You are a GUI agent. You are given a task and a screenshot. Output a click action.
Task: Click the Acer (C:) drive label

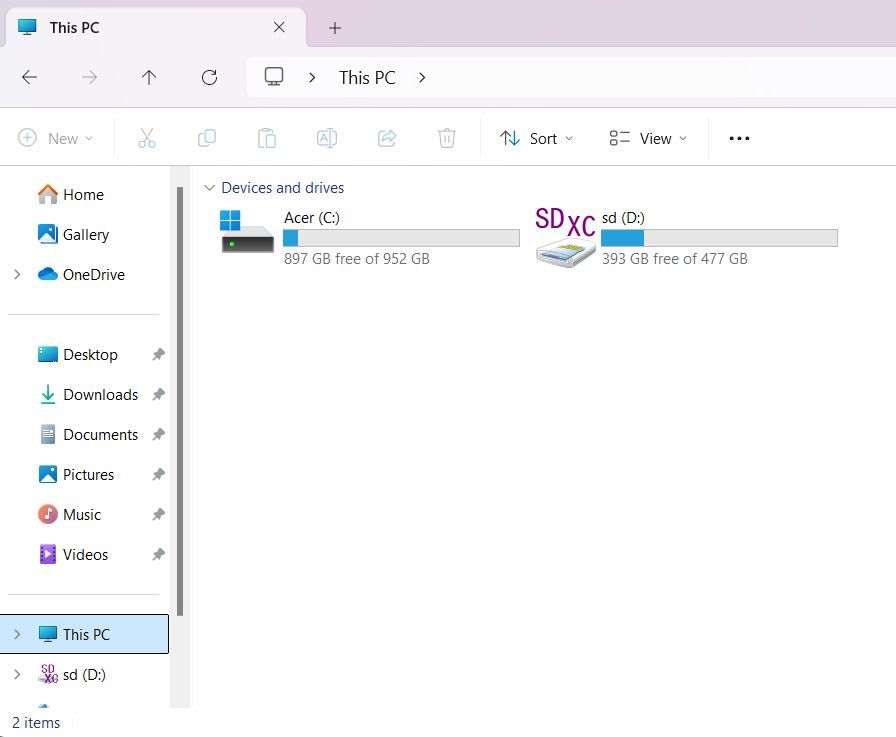[311, 218]
